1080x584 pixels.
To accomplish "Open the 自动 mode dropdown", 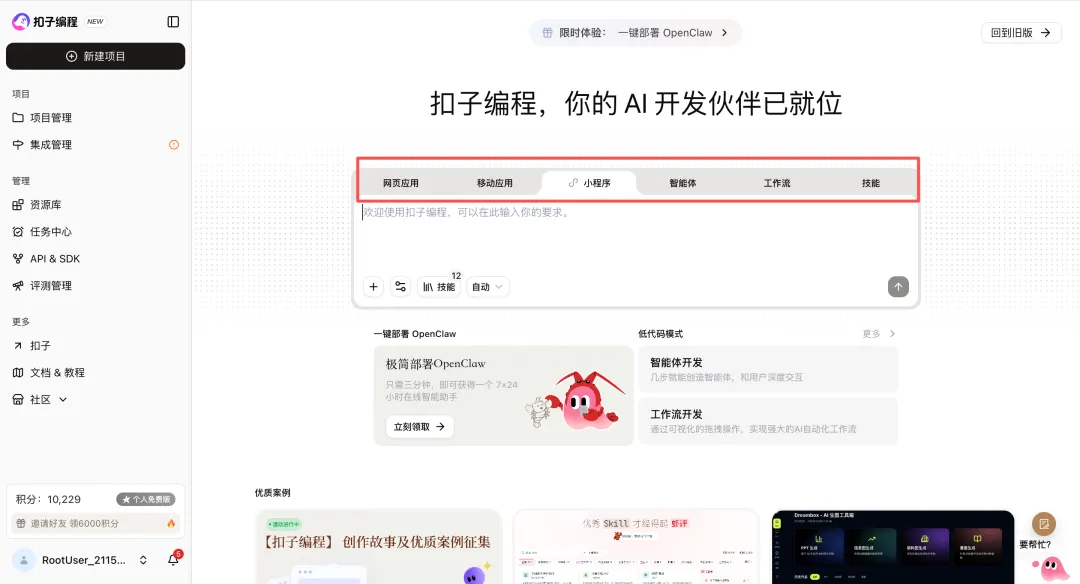I will tap(488, 287).
